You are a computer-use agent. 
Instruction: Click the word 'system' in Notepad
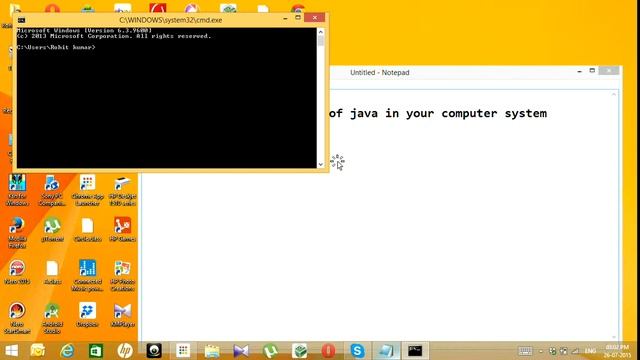(x=526, y=114)
